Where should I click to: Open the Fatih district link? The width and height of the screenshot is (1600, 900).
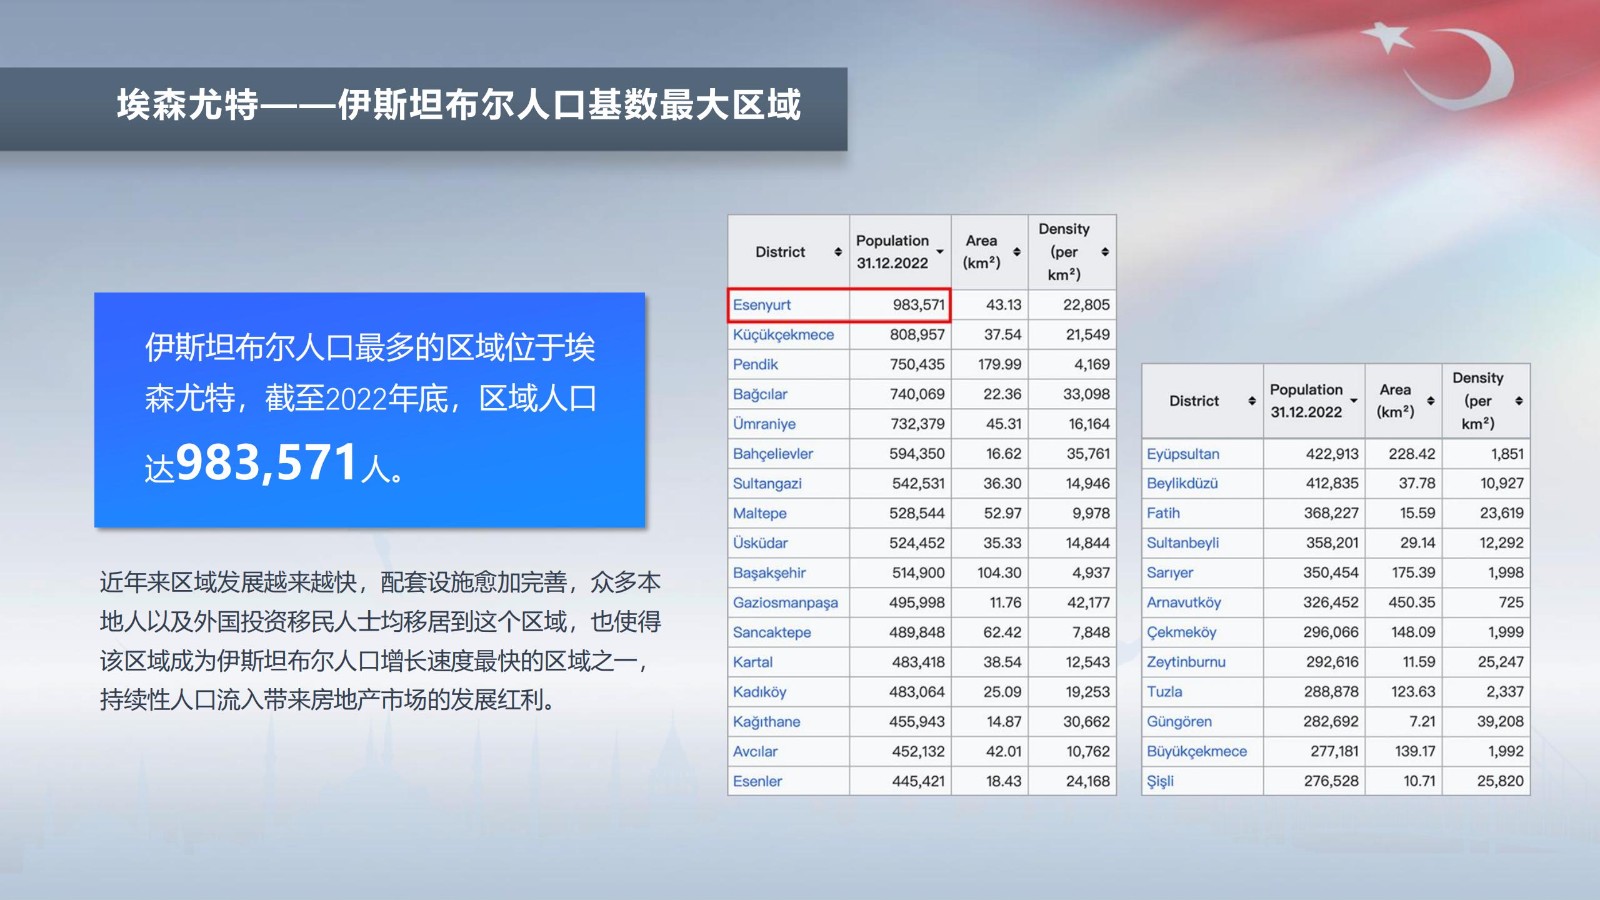[1163, 513]
